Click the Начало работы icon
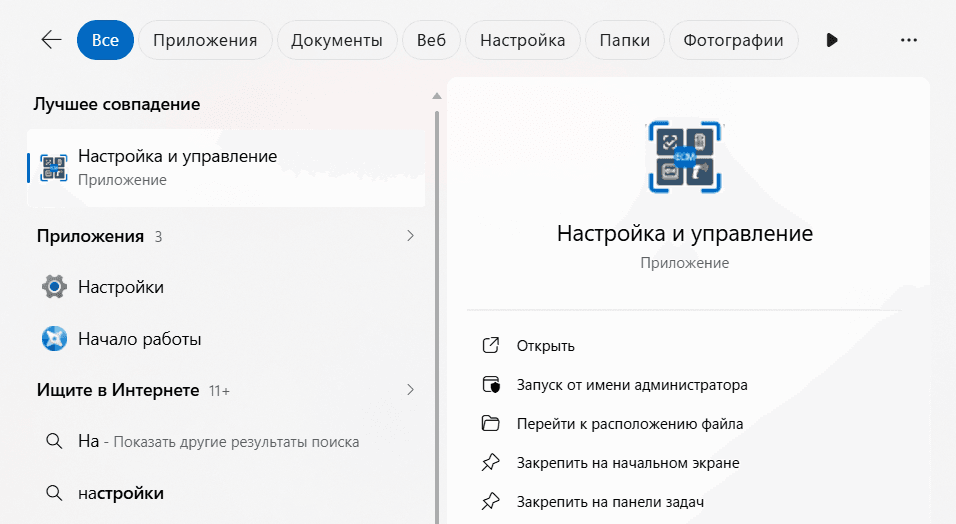The image size is (956, 524). click(54, 339)
